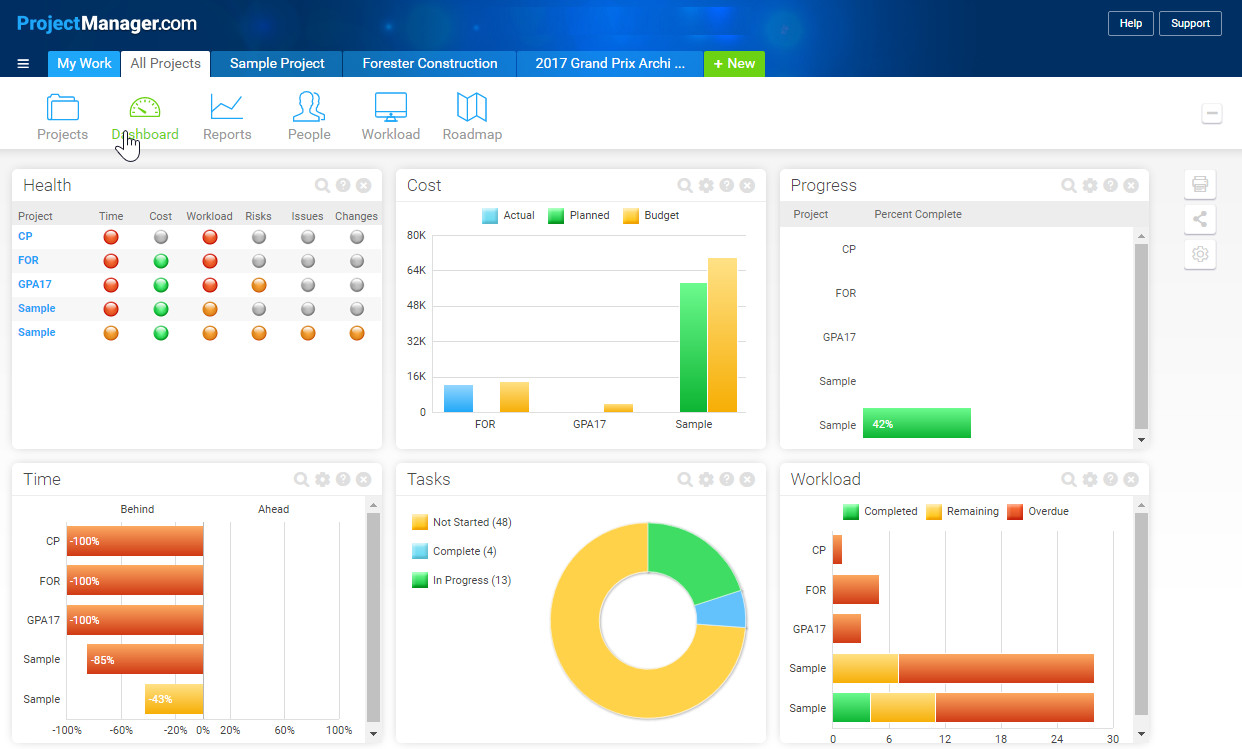Share the dashboard via the share icon

pos(1200,219)
